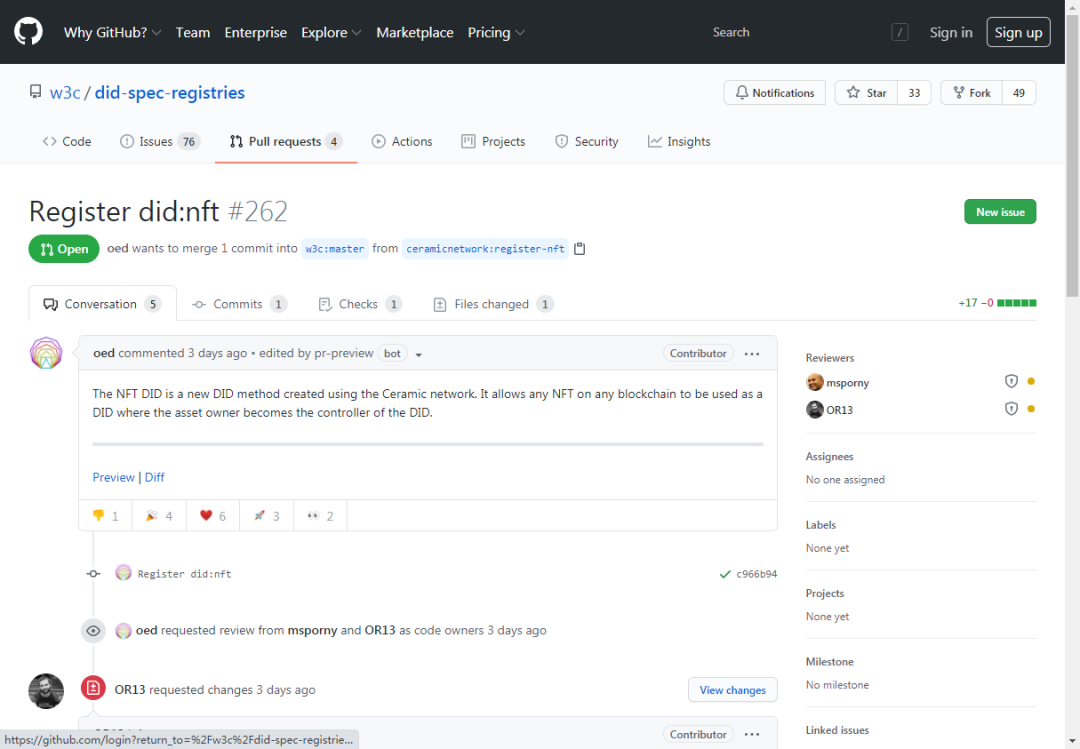1080x749 pixels.
Task: Copy branch name with clipboard icon
Action: (x=579, y=249)
